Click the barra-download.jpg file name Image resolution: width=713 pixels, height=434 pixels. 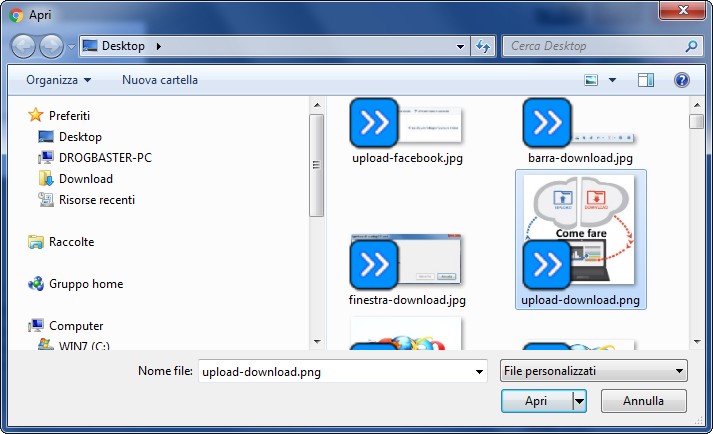tap(580, 158)
